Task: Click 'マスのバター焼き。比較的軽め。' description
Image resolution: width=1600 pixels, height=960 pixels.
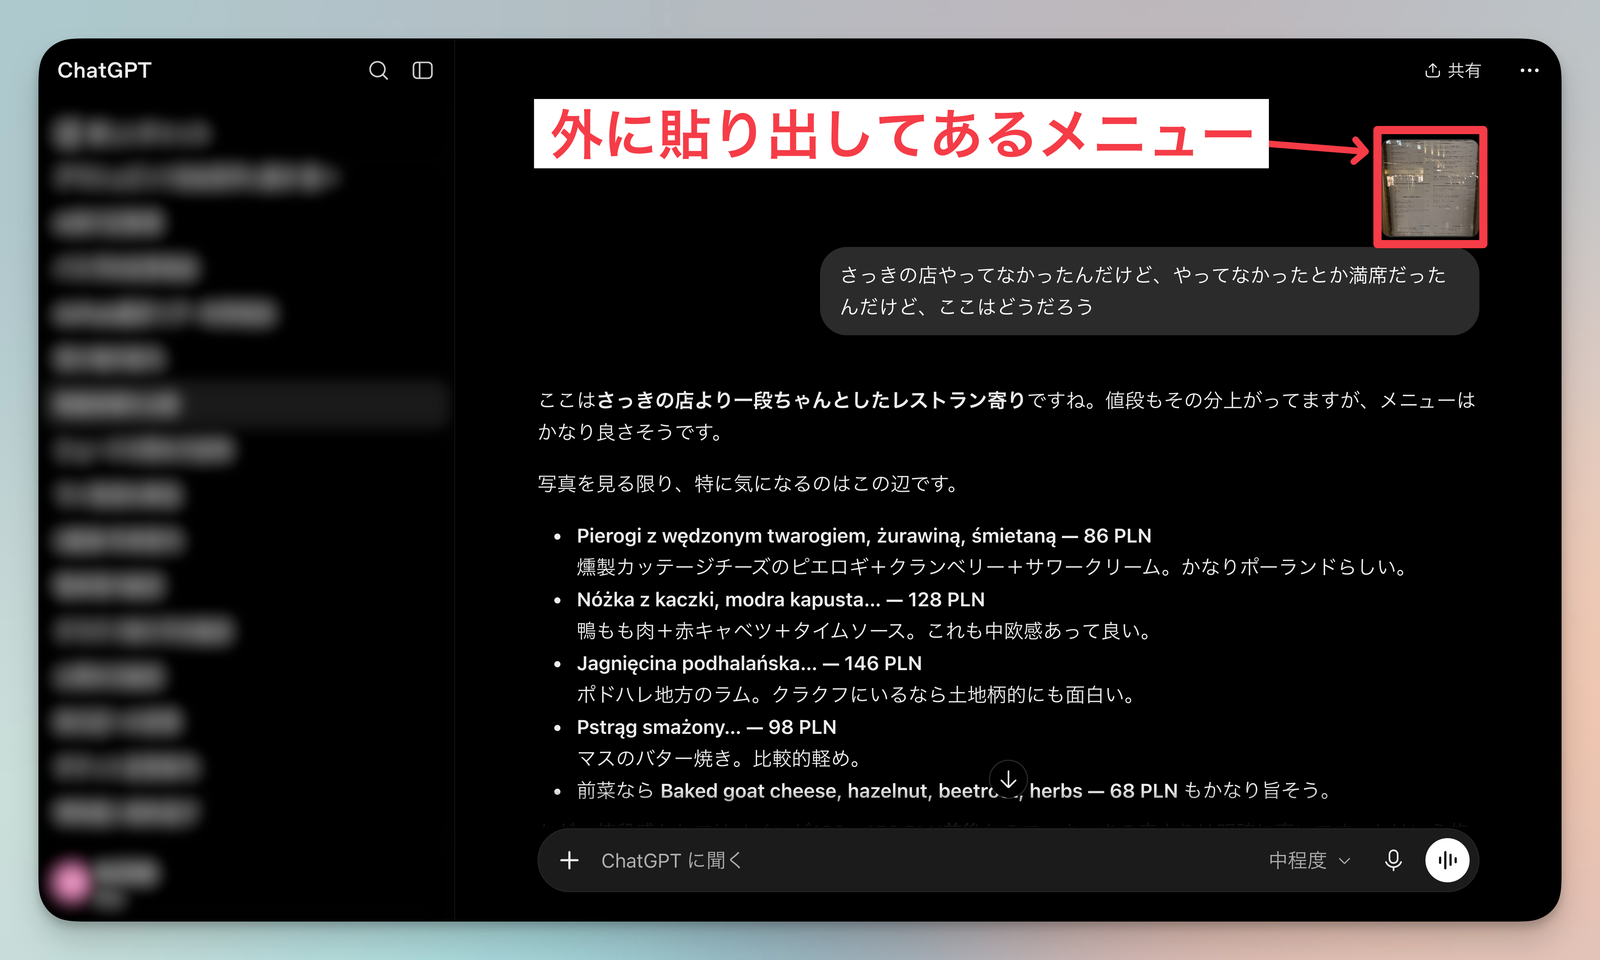Action: [x=719, y=759]
